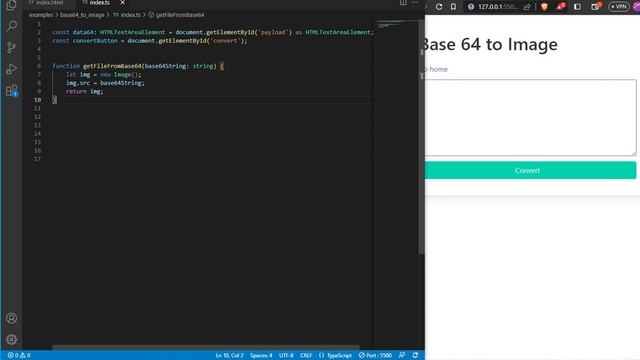
Task: Click inside the base64 payload textarea
Action: pos(530,118)
